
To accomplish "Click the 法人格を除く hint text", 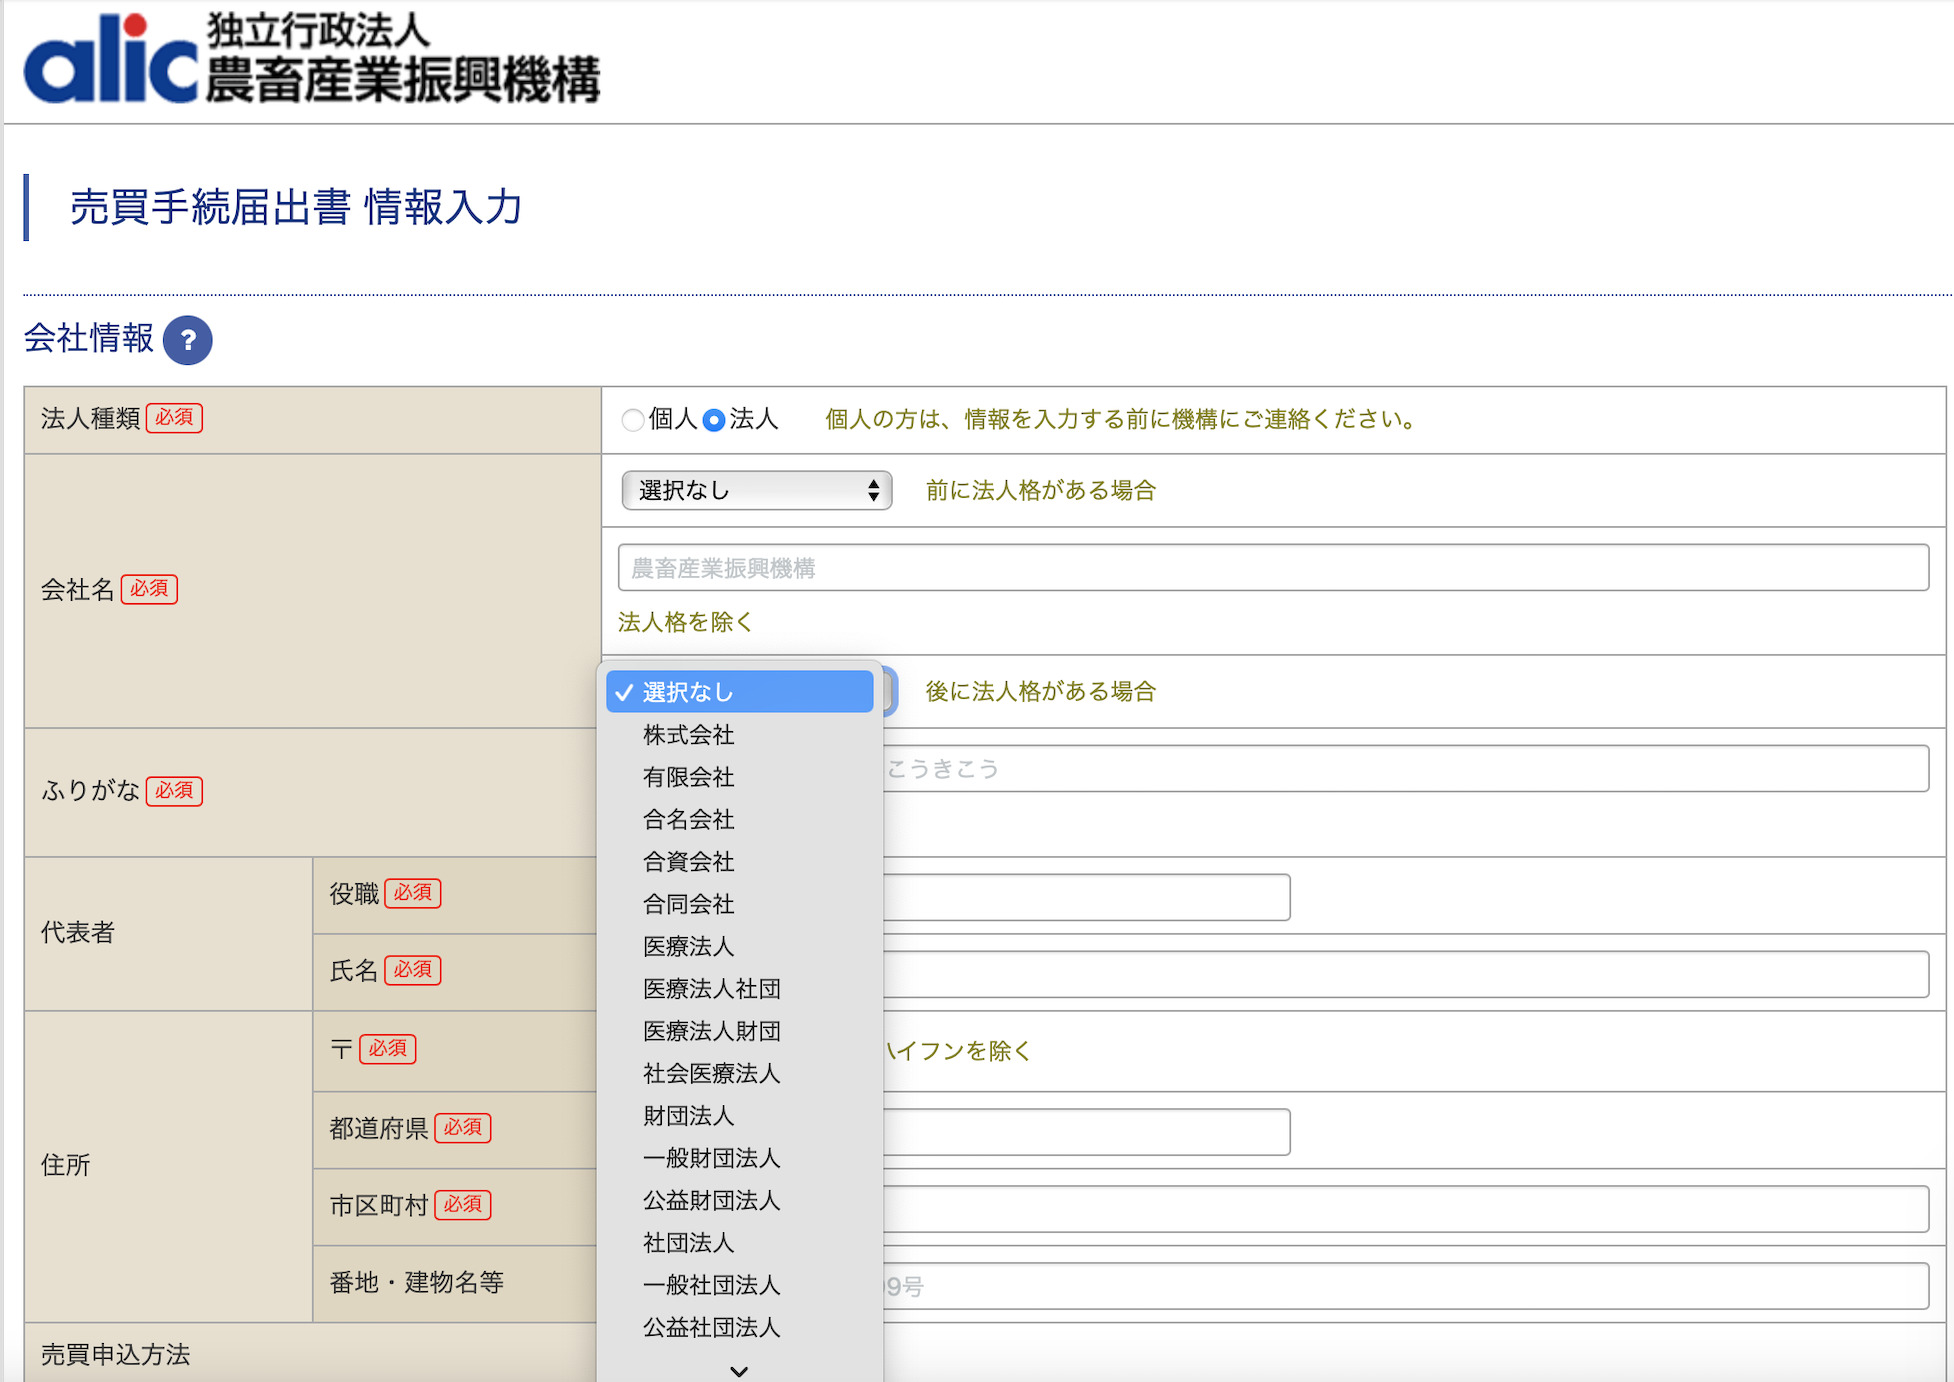I will 685,622.
